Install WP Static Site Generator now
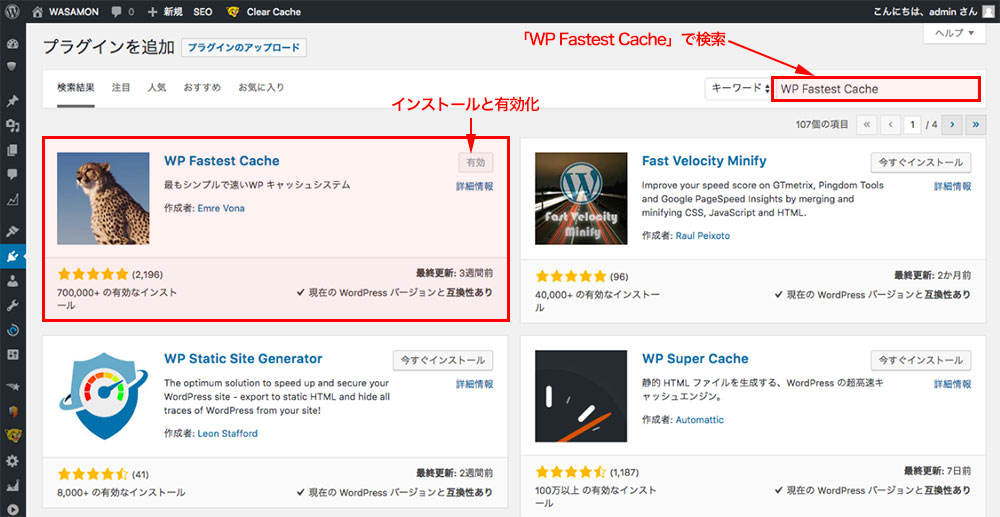This screenshot has width=1000, height=517. point(443,360)
